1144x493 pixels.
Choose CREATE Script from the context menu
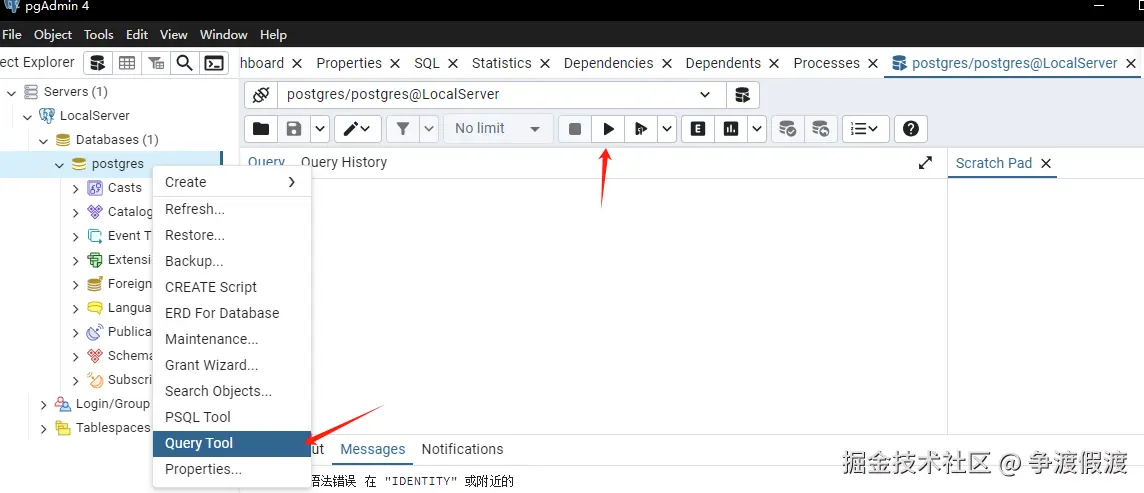pyautogui.click(x=231, y=287)
